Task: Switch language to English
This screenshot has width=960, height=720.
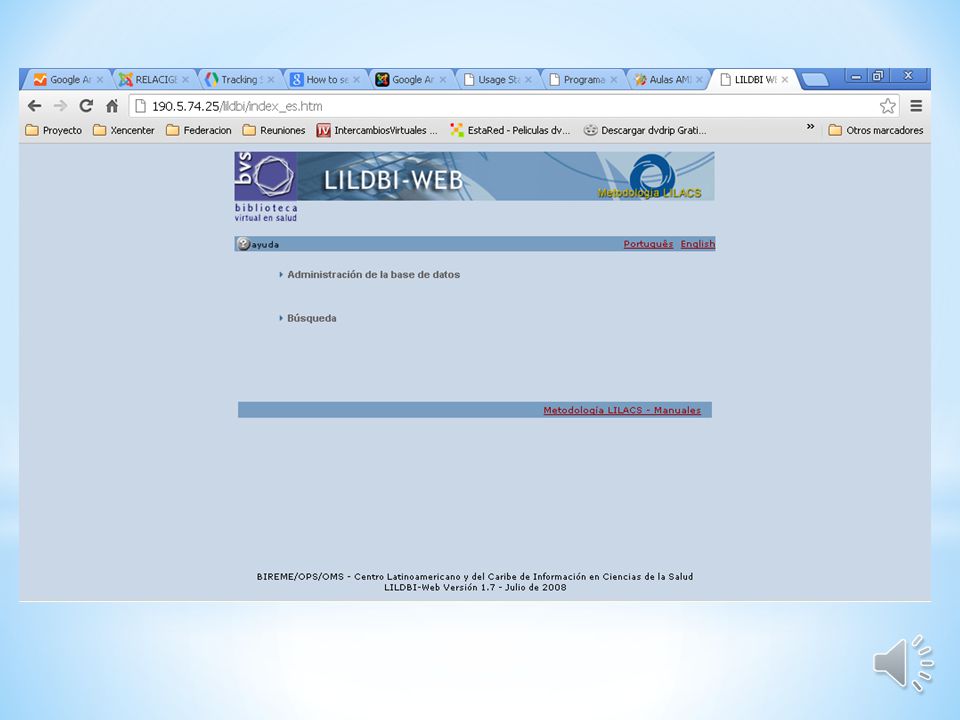Action: coord(697,244)
